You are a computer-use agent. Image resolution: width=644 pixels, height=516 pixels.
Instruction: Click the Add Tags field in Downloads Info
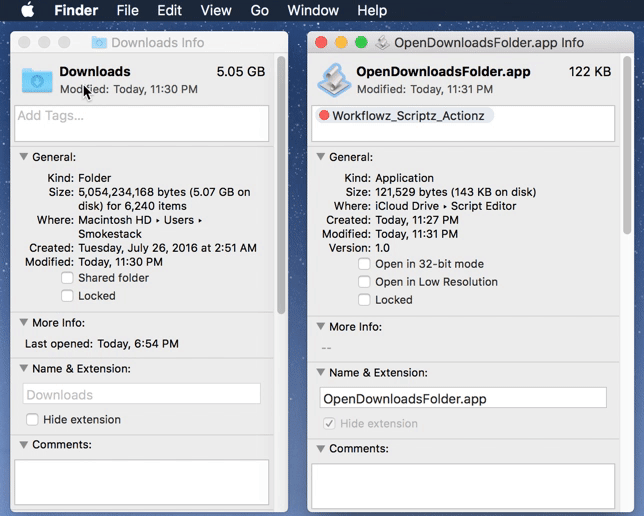[142, 124]
